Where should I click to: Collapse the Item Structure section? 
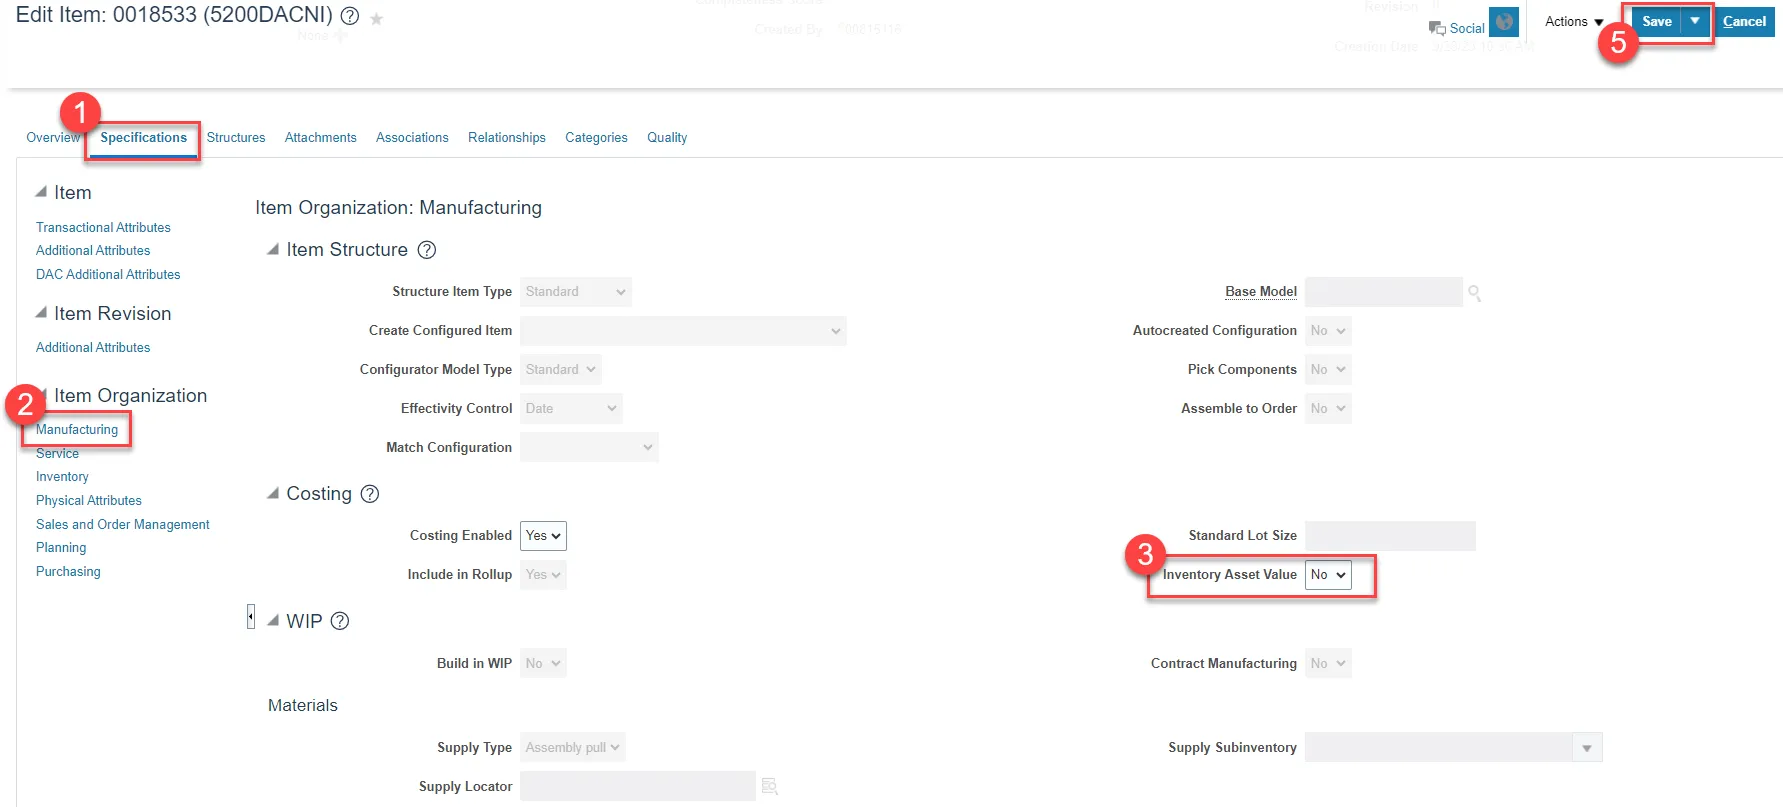(x=273, y=250)
